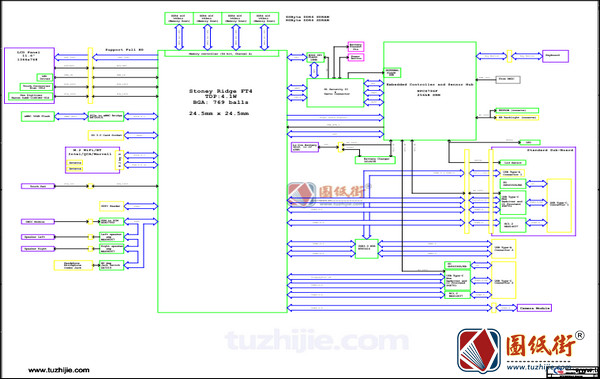Select the Battery Charger block
Image resolution: width=600 pixels, height=379 pixels.
[375, 160]
